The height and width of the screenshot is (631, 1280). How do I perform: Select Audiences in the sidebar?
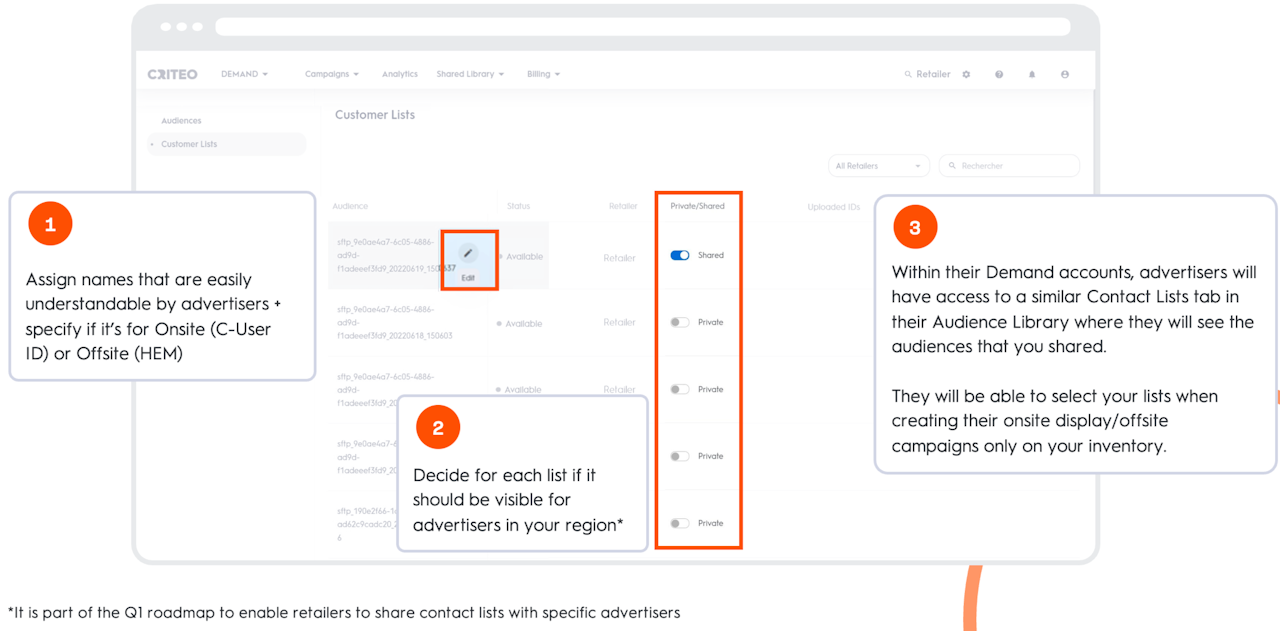(x=181, y=121)
